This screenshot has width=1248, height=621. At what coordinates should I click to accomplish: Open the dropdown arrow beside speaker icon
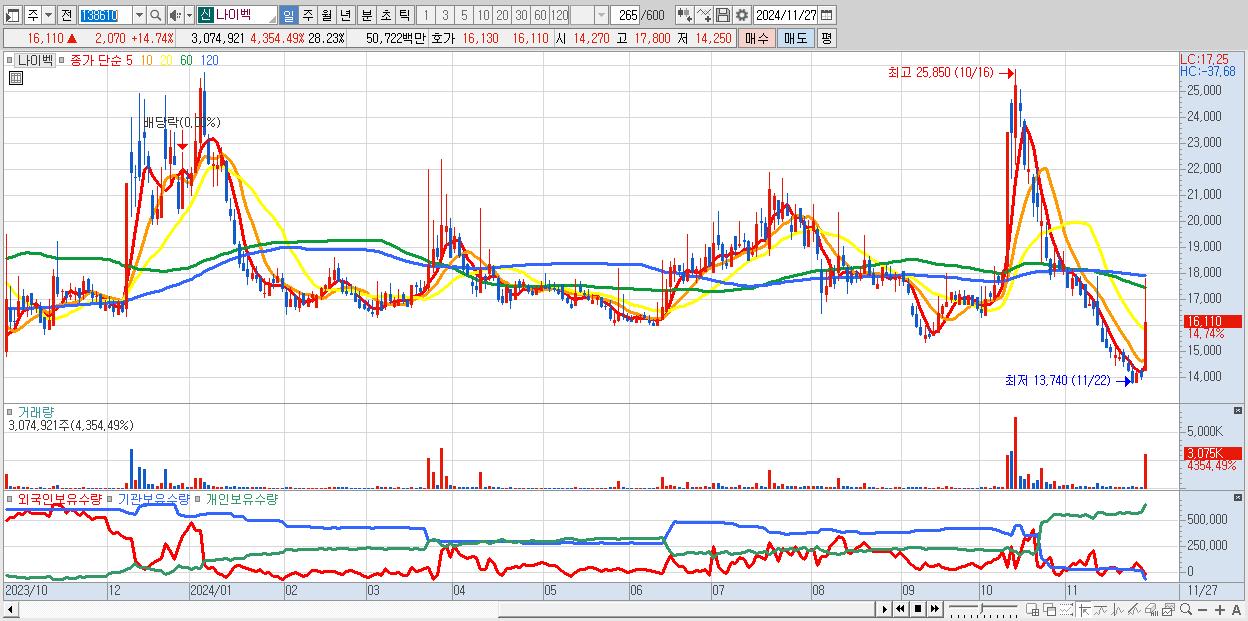tap(189, 15)
